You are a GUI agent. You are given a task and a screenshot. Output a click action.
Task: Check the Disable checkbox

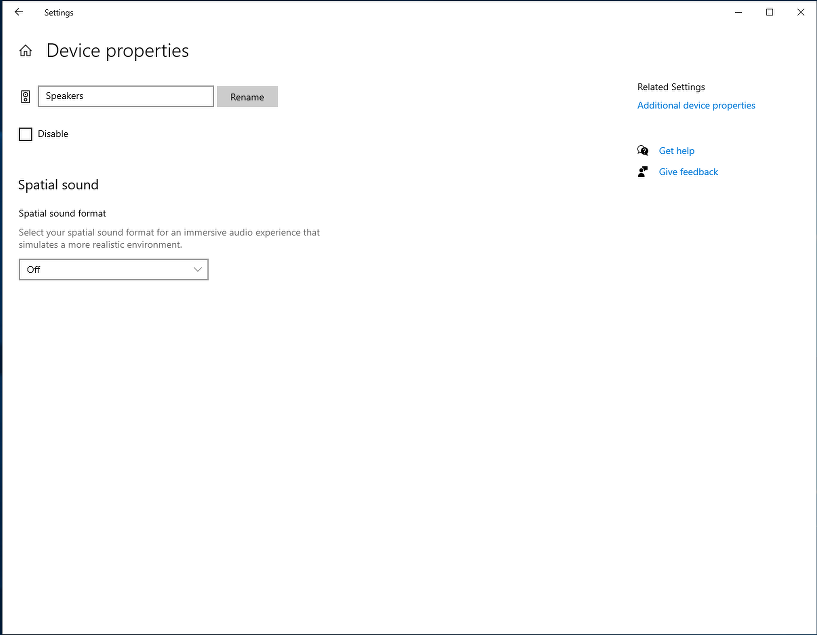click(25, 133)
